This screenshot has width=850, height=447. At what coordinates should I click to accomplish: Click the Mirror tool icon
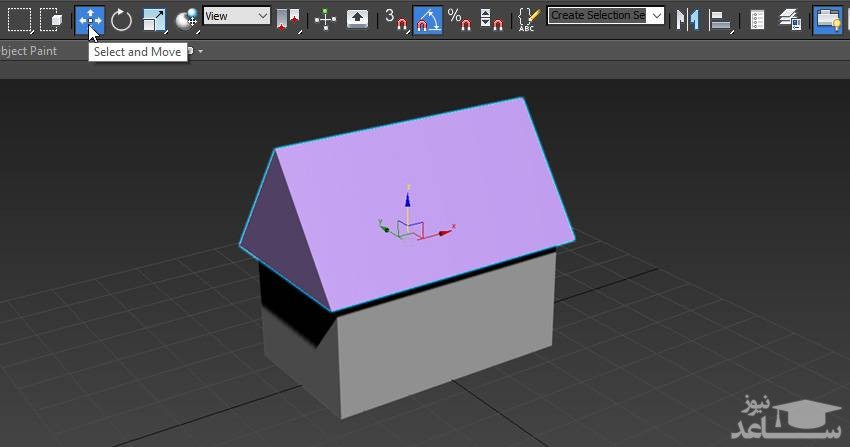tap(687, 18)
